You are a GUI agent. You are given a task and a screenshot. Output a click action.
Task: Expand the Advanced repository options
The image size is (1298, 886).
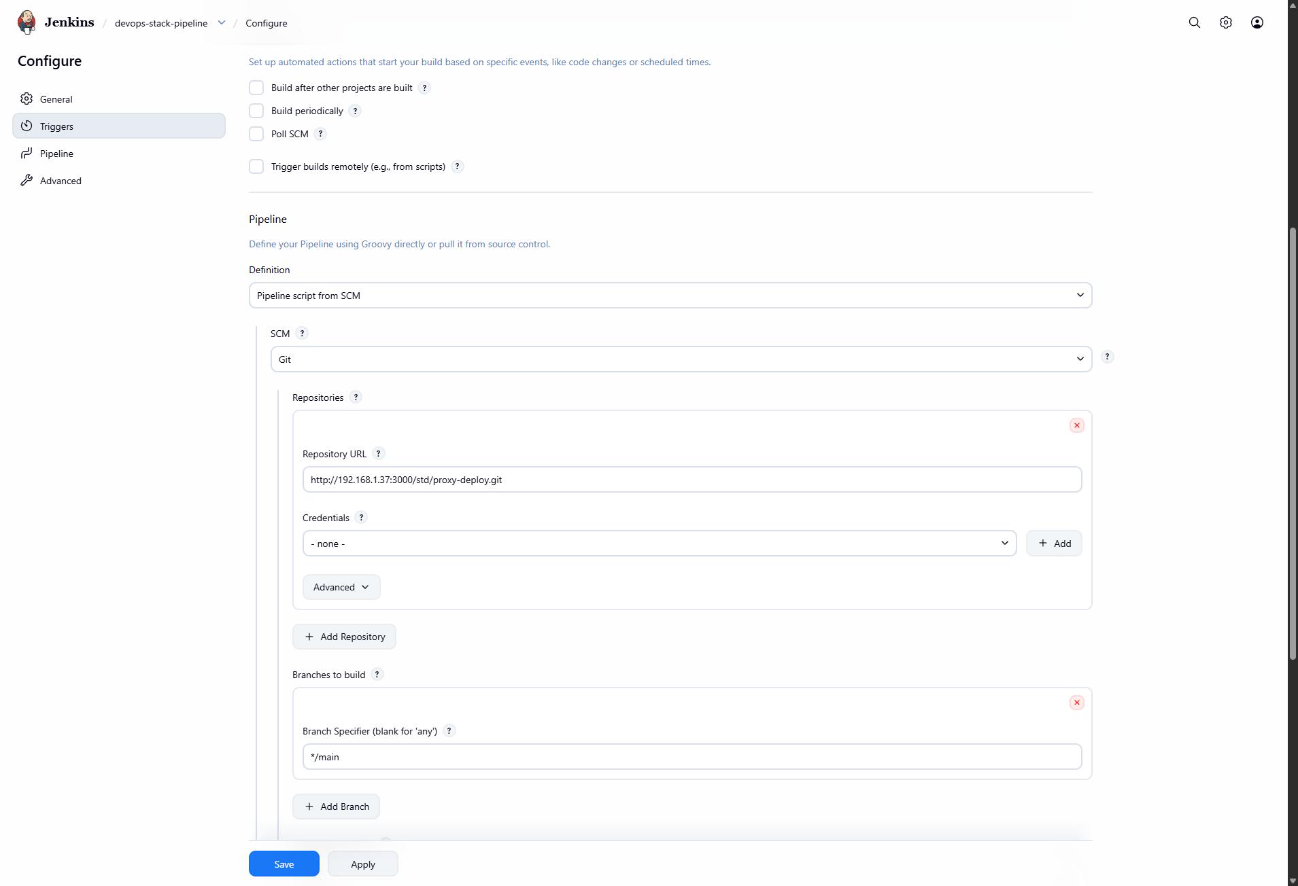coord(341,587)
